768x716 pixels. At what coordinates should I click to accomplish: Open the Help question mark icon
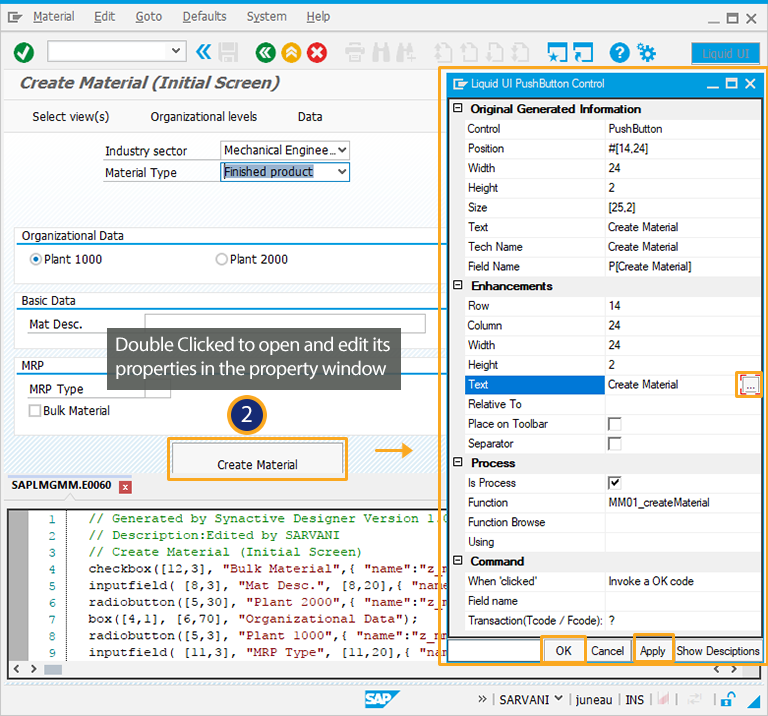[x=620, y=52]
